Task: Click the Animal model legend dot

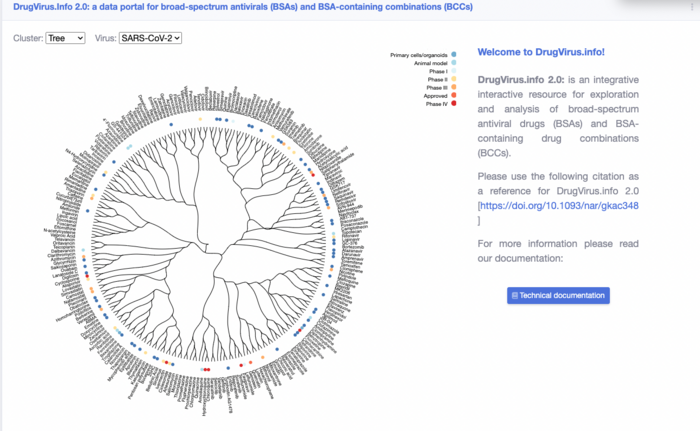Action: click(x=455, y=62)
